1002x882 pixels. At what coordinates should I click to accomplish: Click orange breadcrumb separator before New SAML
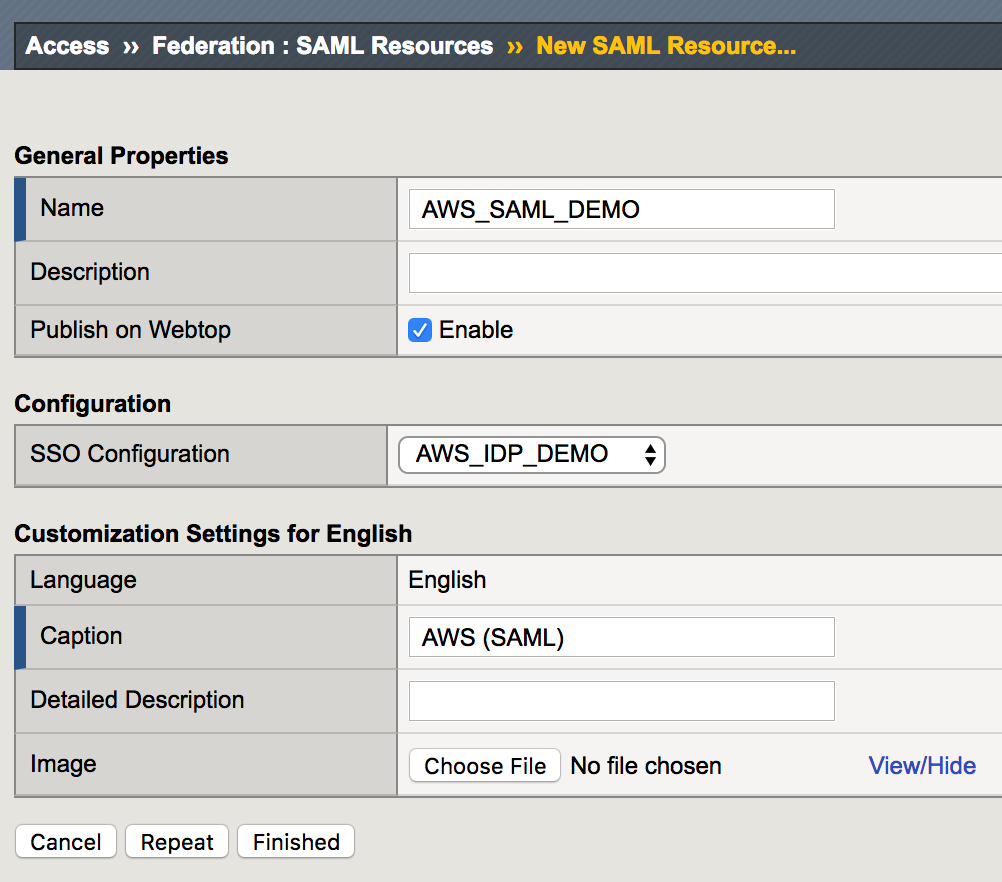(515, 47)
